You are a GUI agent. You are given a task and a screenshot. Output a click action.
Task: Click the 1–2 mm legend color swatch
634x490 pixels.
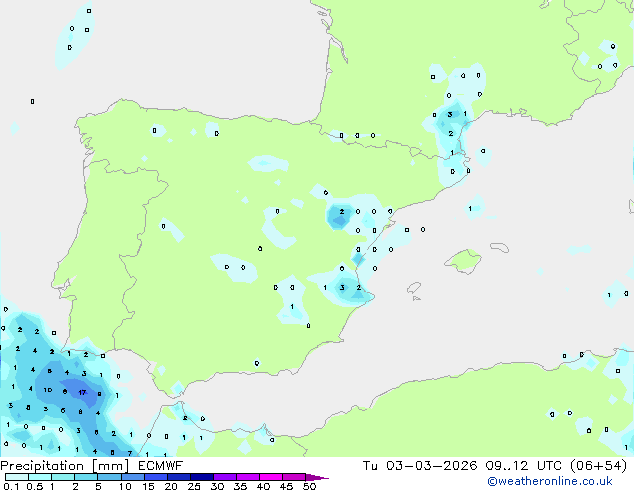pyautogui.click(x=63, y=477)
